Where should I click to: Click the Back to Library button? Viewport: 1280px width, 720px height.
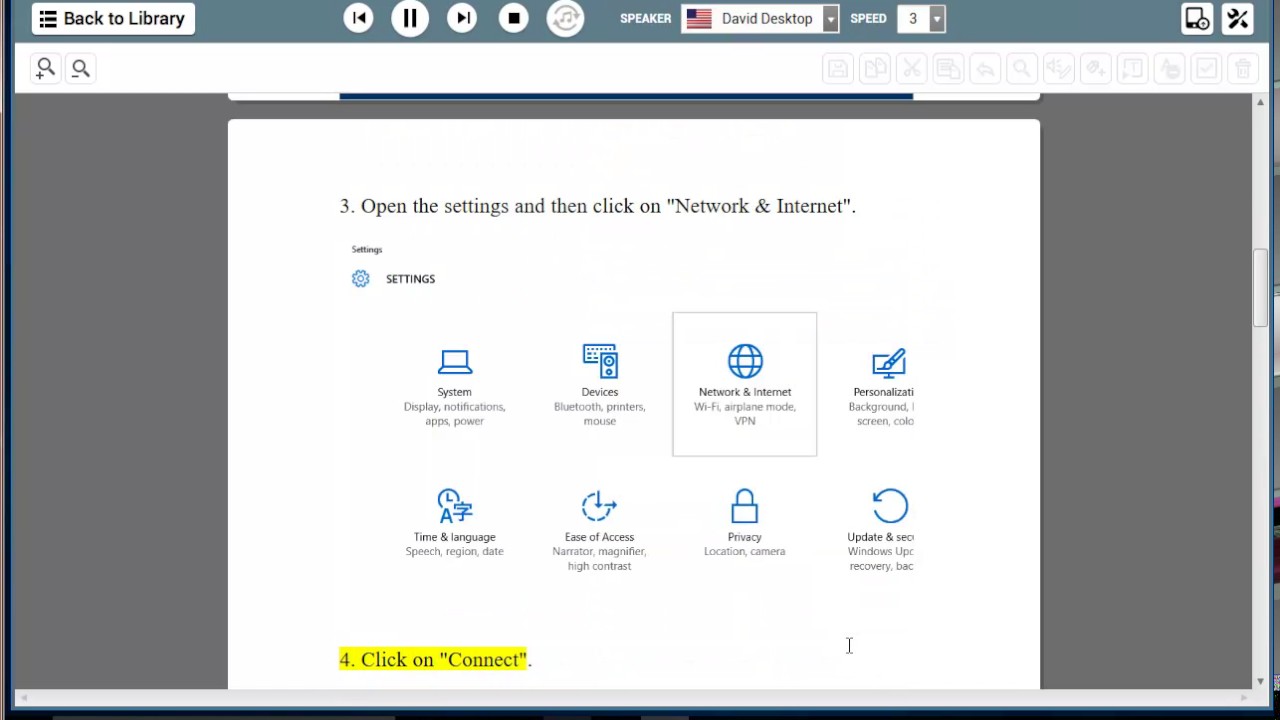113,18
